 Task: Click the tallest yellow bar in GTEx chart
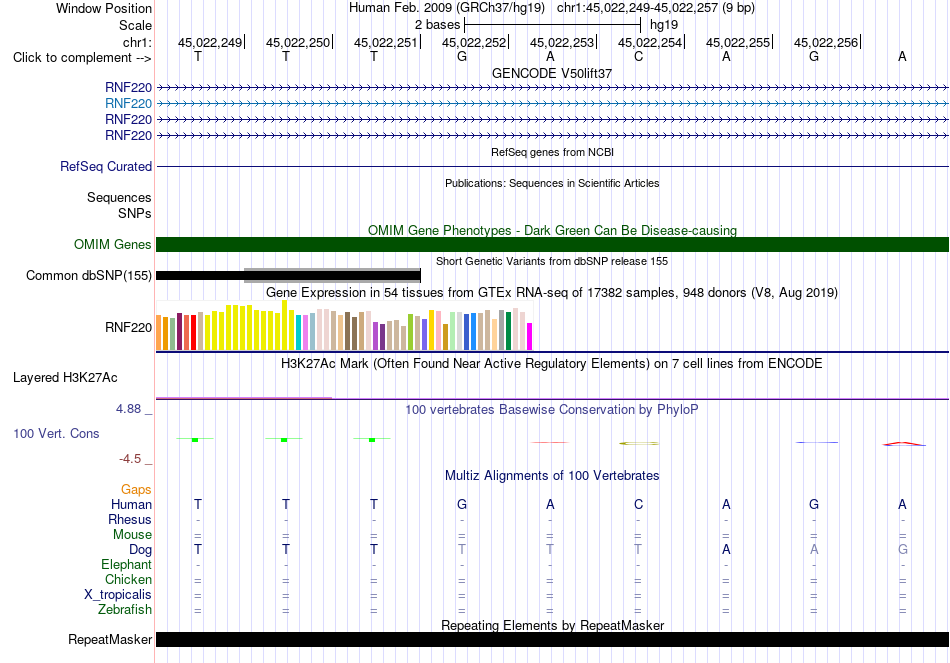[x=285, y=325]
